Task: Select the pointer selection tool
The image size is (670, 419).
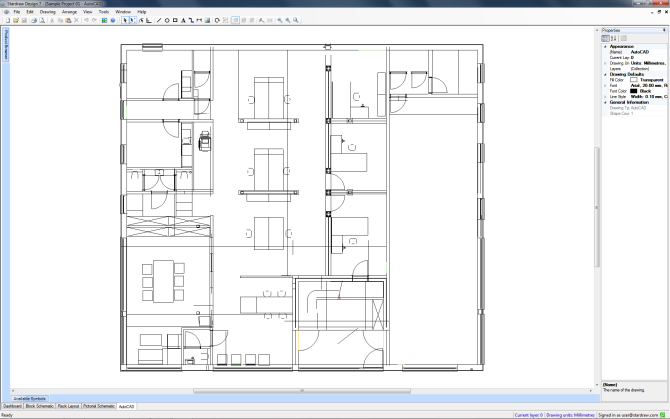Action: point(125,20)
